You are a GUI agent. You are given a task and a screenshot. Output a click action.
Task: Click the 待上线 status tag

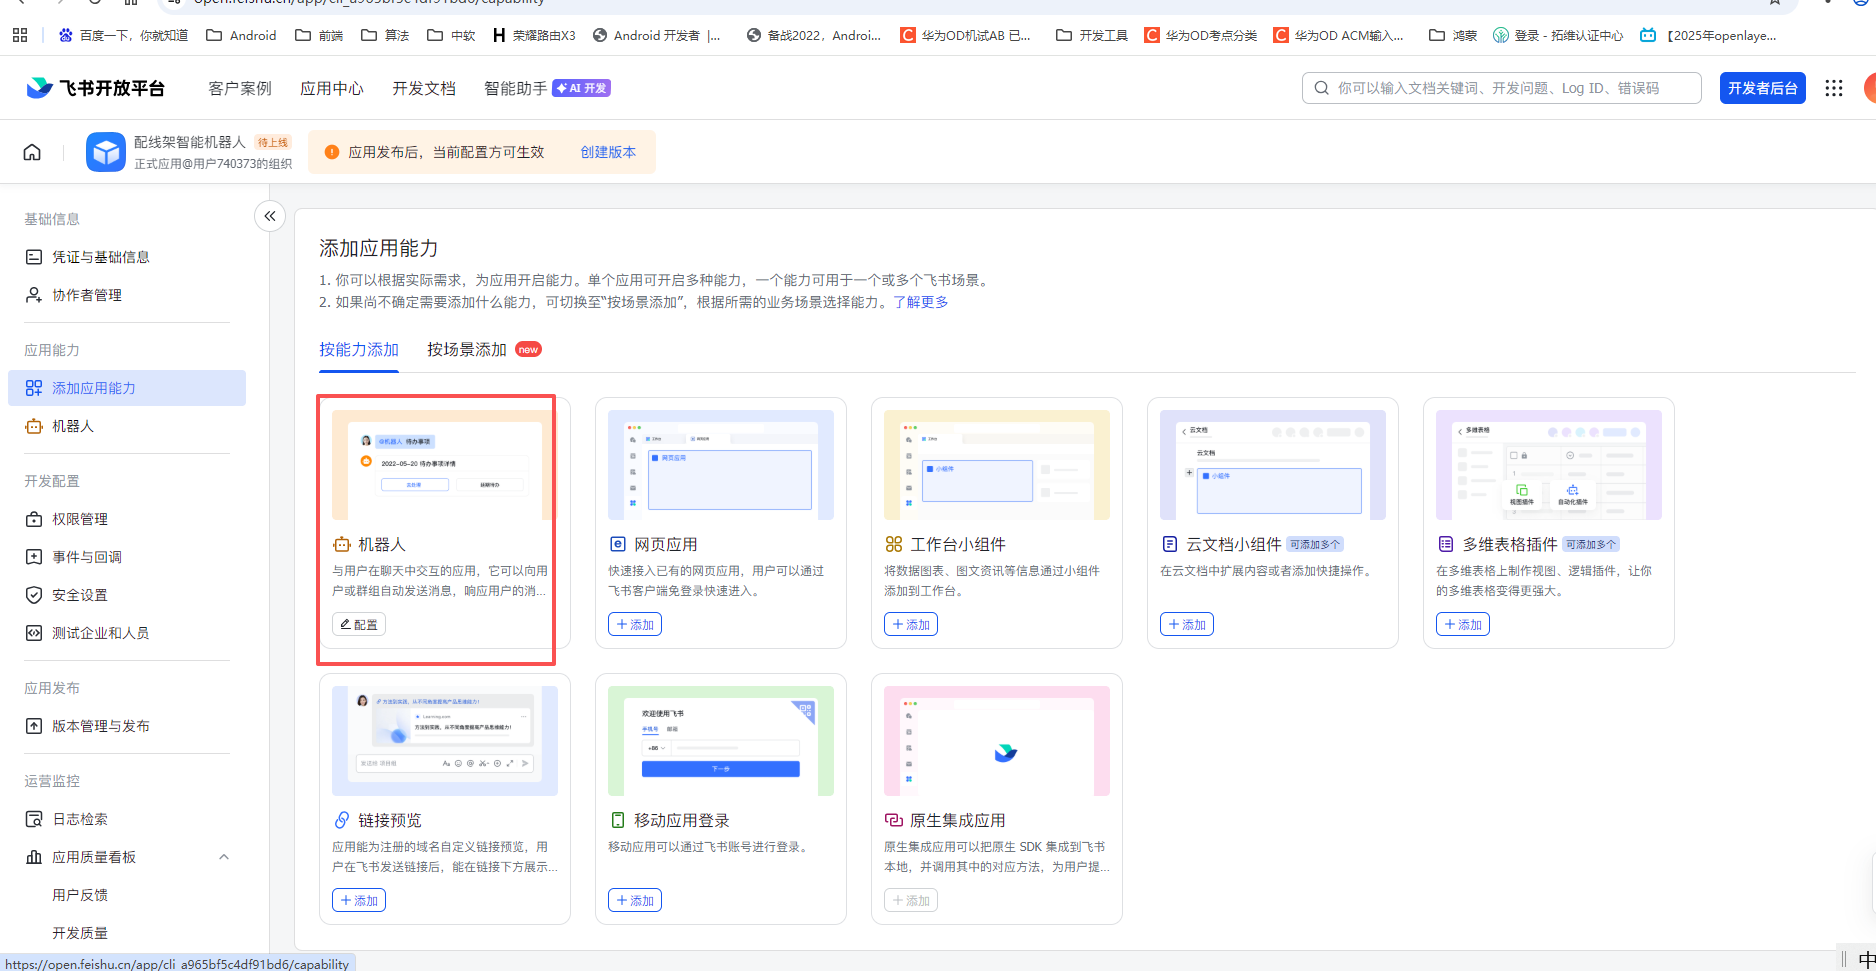[x=273, y=143]
